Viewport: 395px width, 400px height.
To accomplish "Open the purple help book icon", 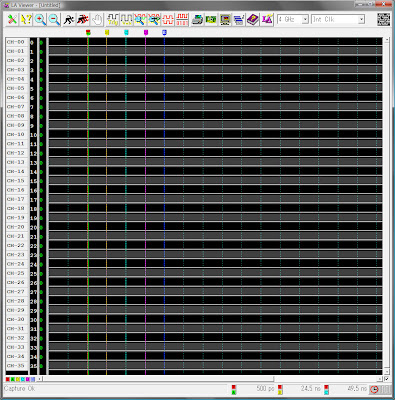I will (x=253, y=20).
